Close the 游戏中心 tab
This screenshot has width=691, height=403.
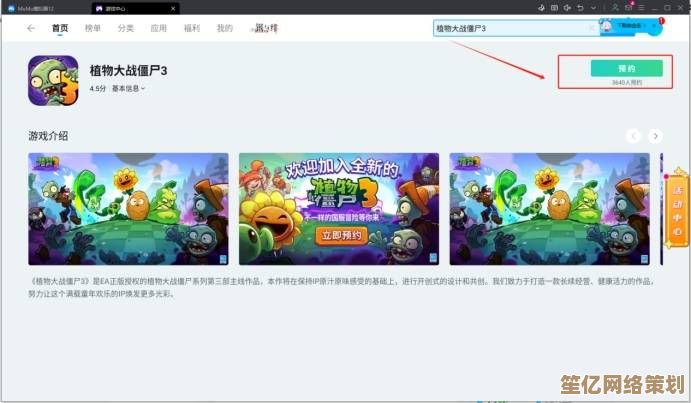(173, 8)
